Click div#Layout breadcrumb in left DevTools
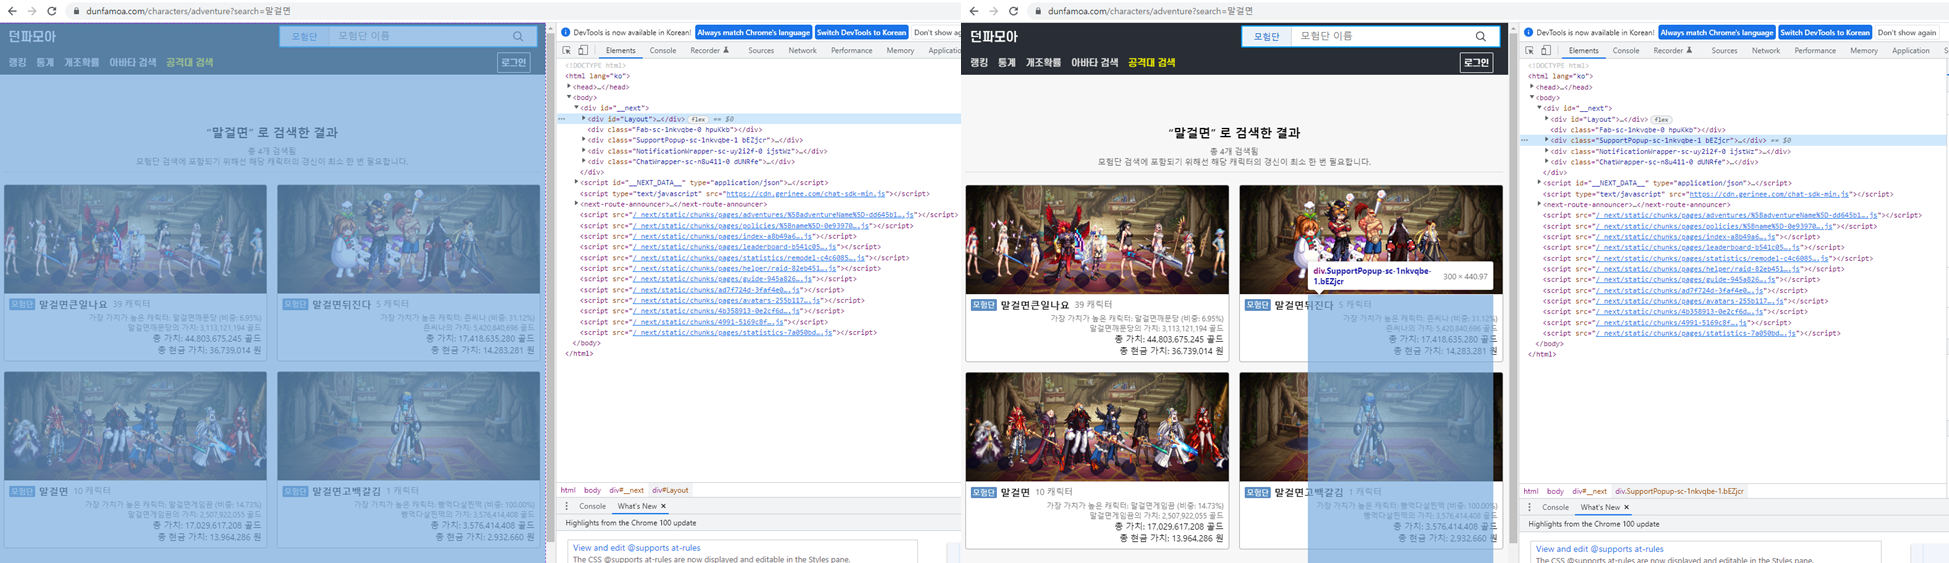This screenshot has width=1949, height=563. coord(670,490)
